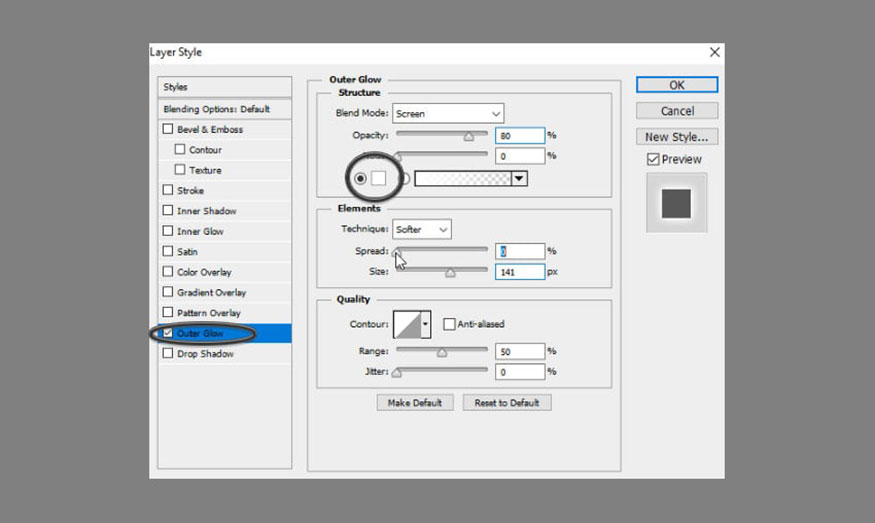
Task: Click the Jitter percentage input field
Action: pyautogui.click(x=520, y=372)
